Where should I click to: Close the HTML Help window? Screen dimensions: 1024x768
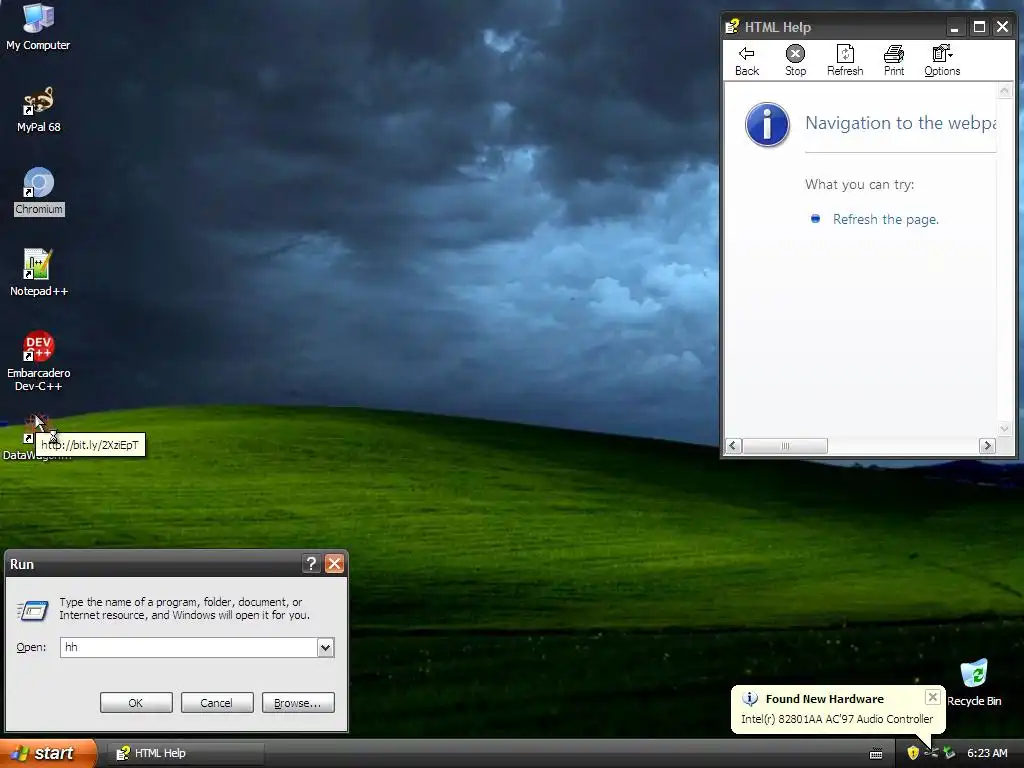pos(1002,27)
